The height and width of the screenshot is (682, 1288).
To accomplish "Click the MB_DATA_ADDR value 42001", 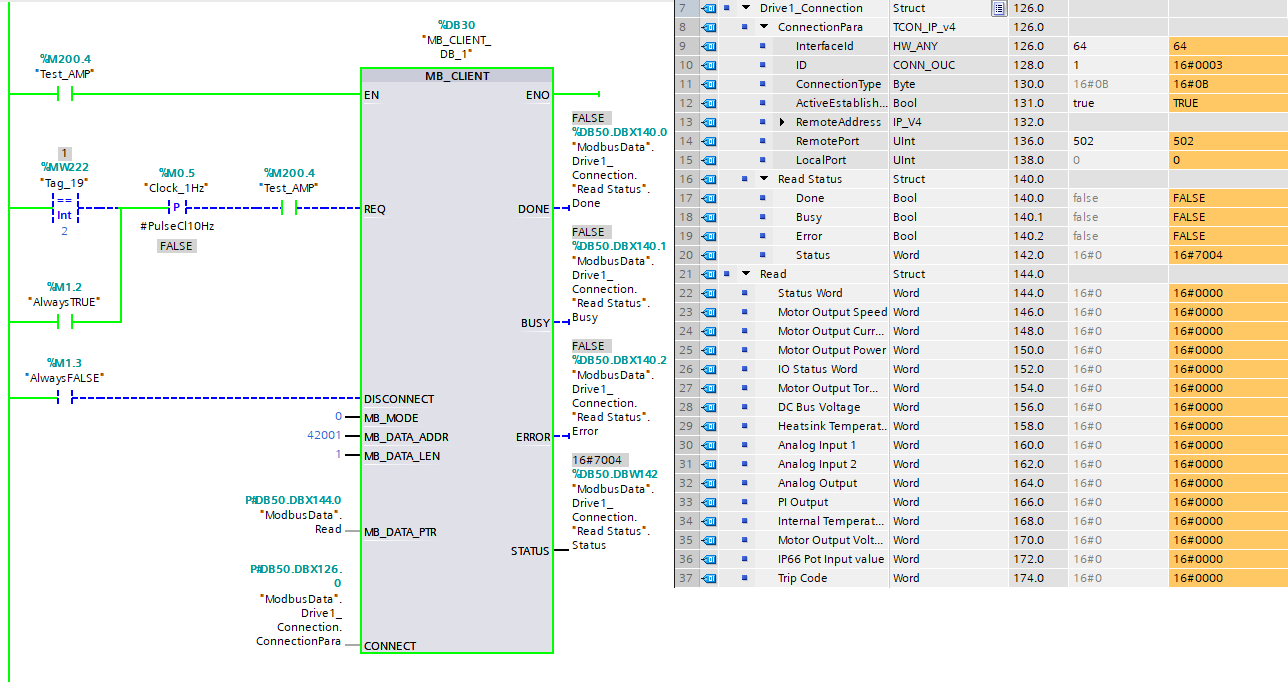I will click(x=323, y=437).
